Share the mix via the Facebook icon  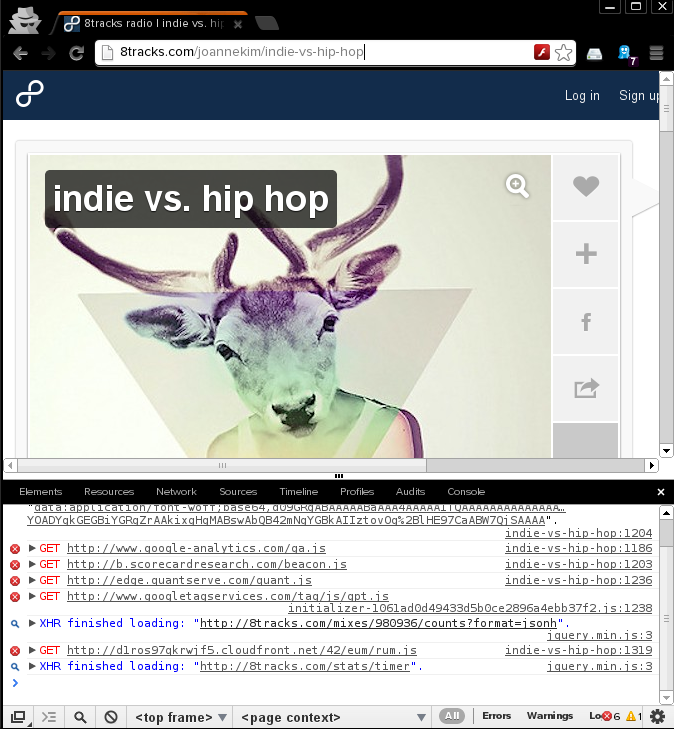click(x=586, y=321)
